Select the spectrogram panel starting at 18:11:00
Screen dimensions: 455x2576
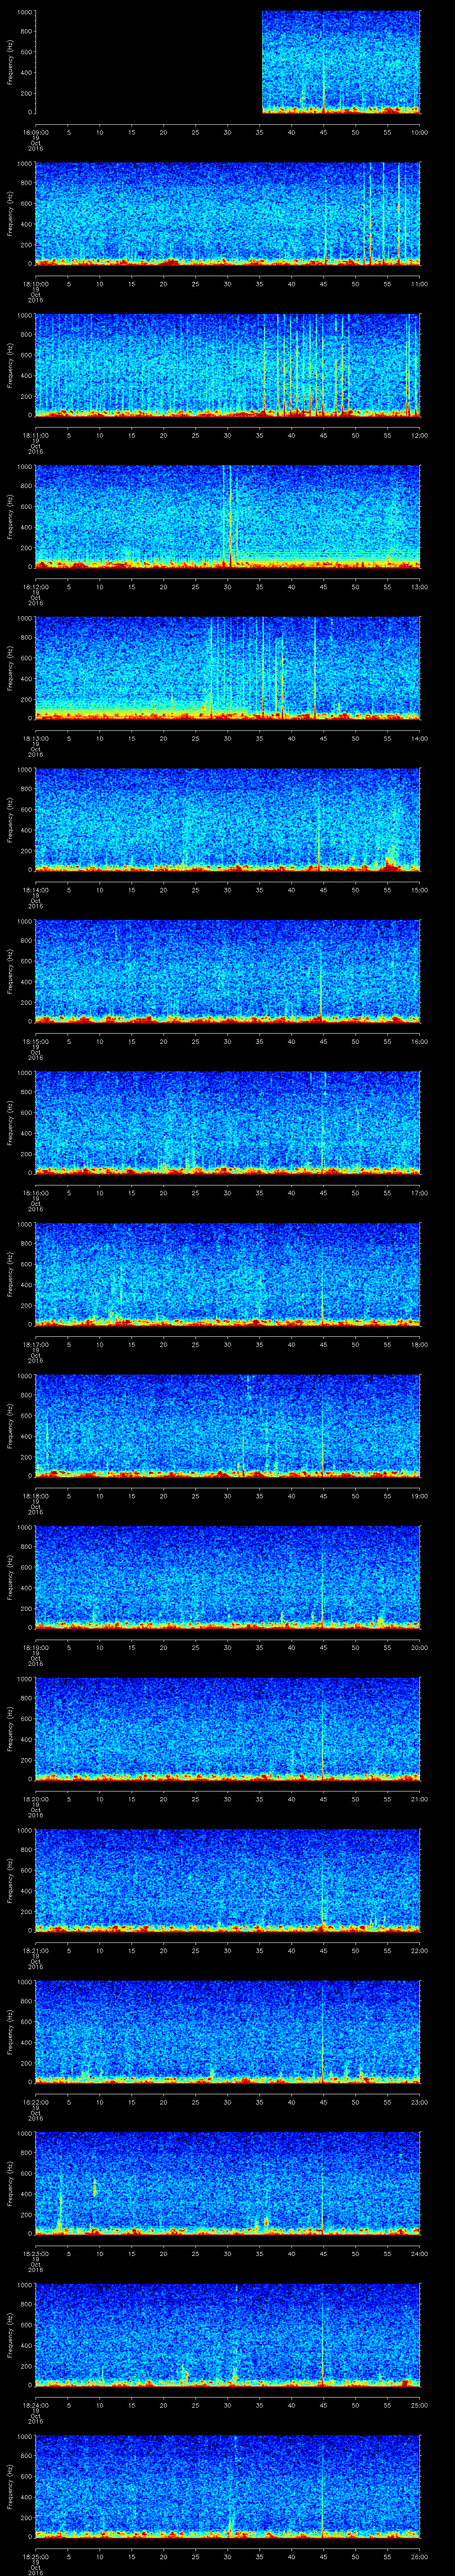coord(227,364)
